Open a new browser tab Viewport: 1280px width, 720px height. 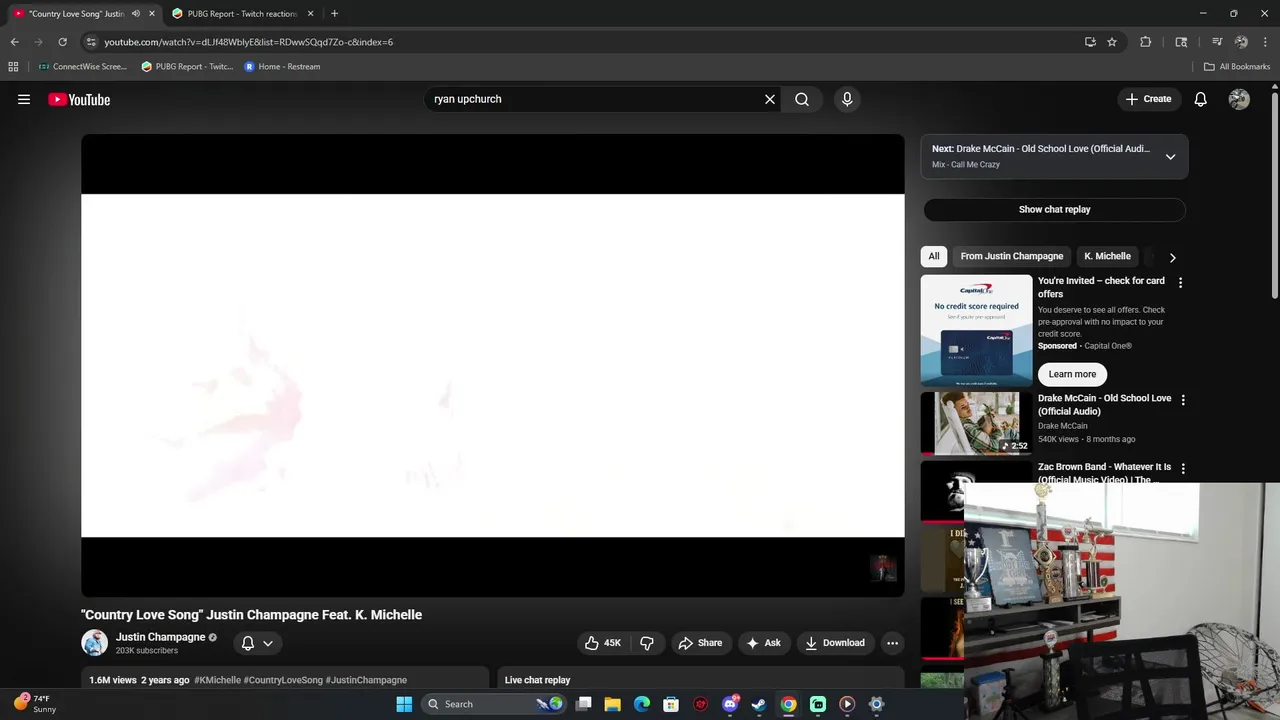pos(334,14)
